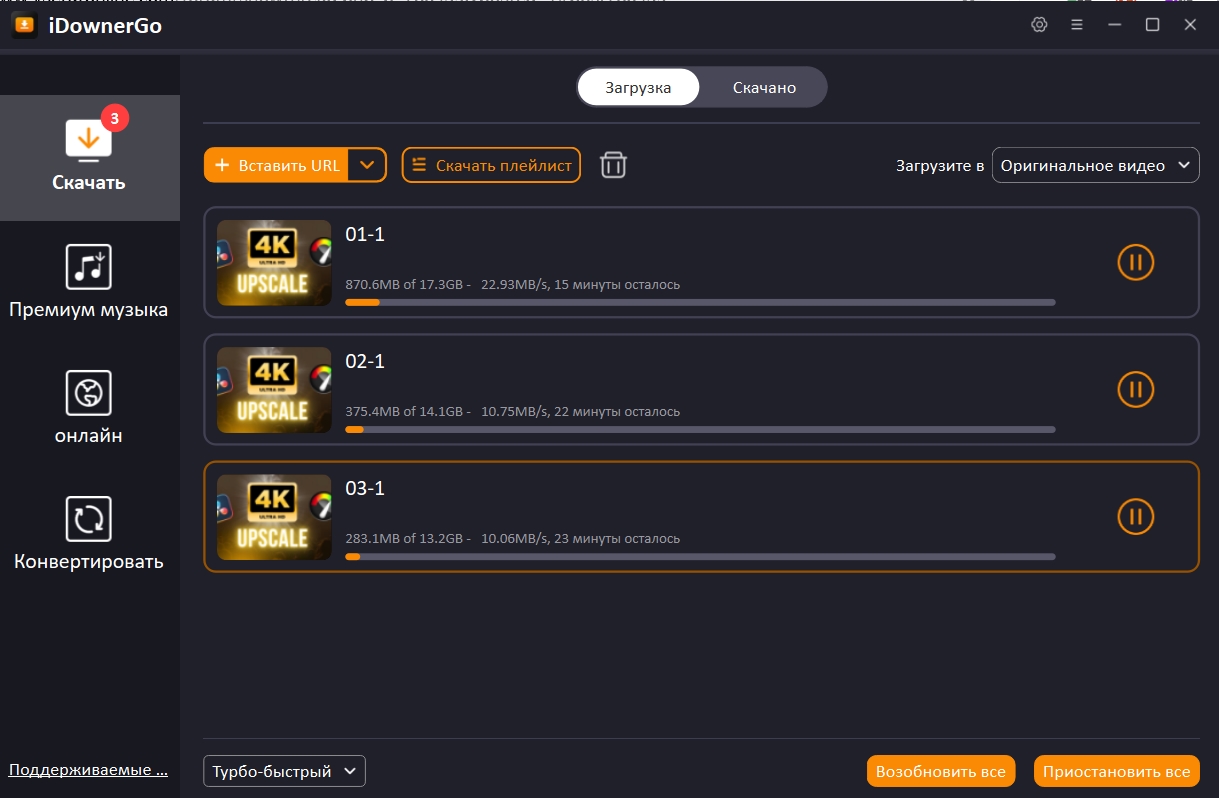Click Возобновить все button
The width and height of the screenshot is (1219, 798).
941,771
